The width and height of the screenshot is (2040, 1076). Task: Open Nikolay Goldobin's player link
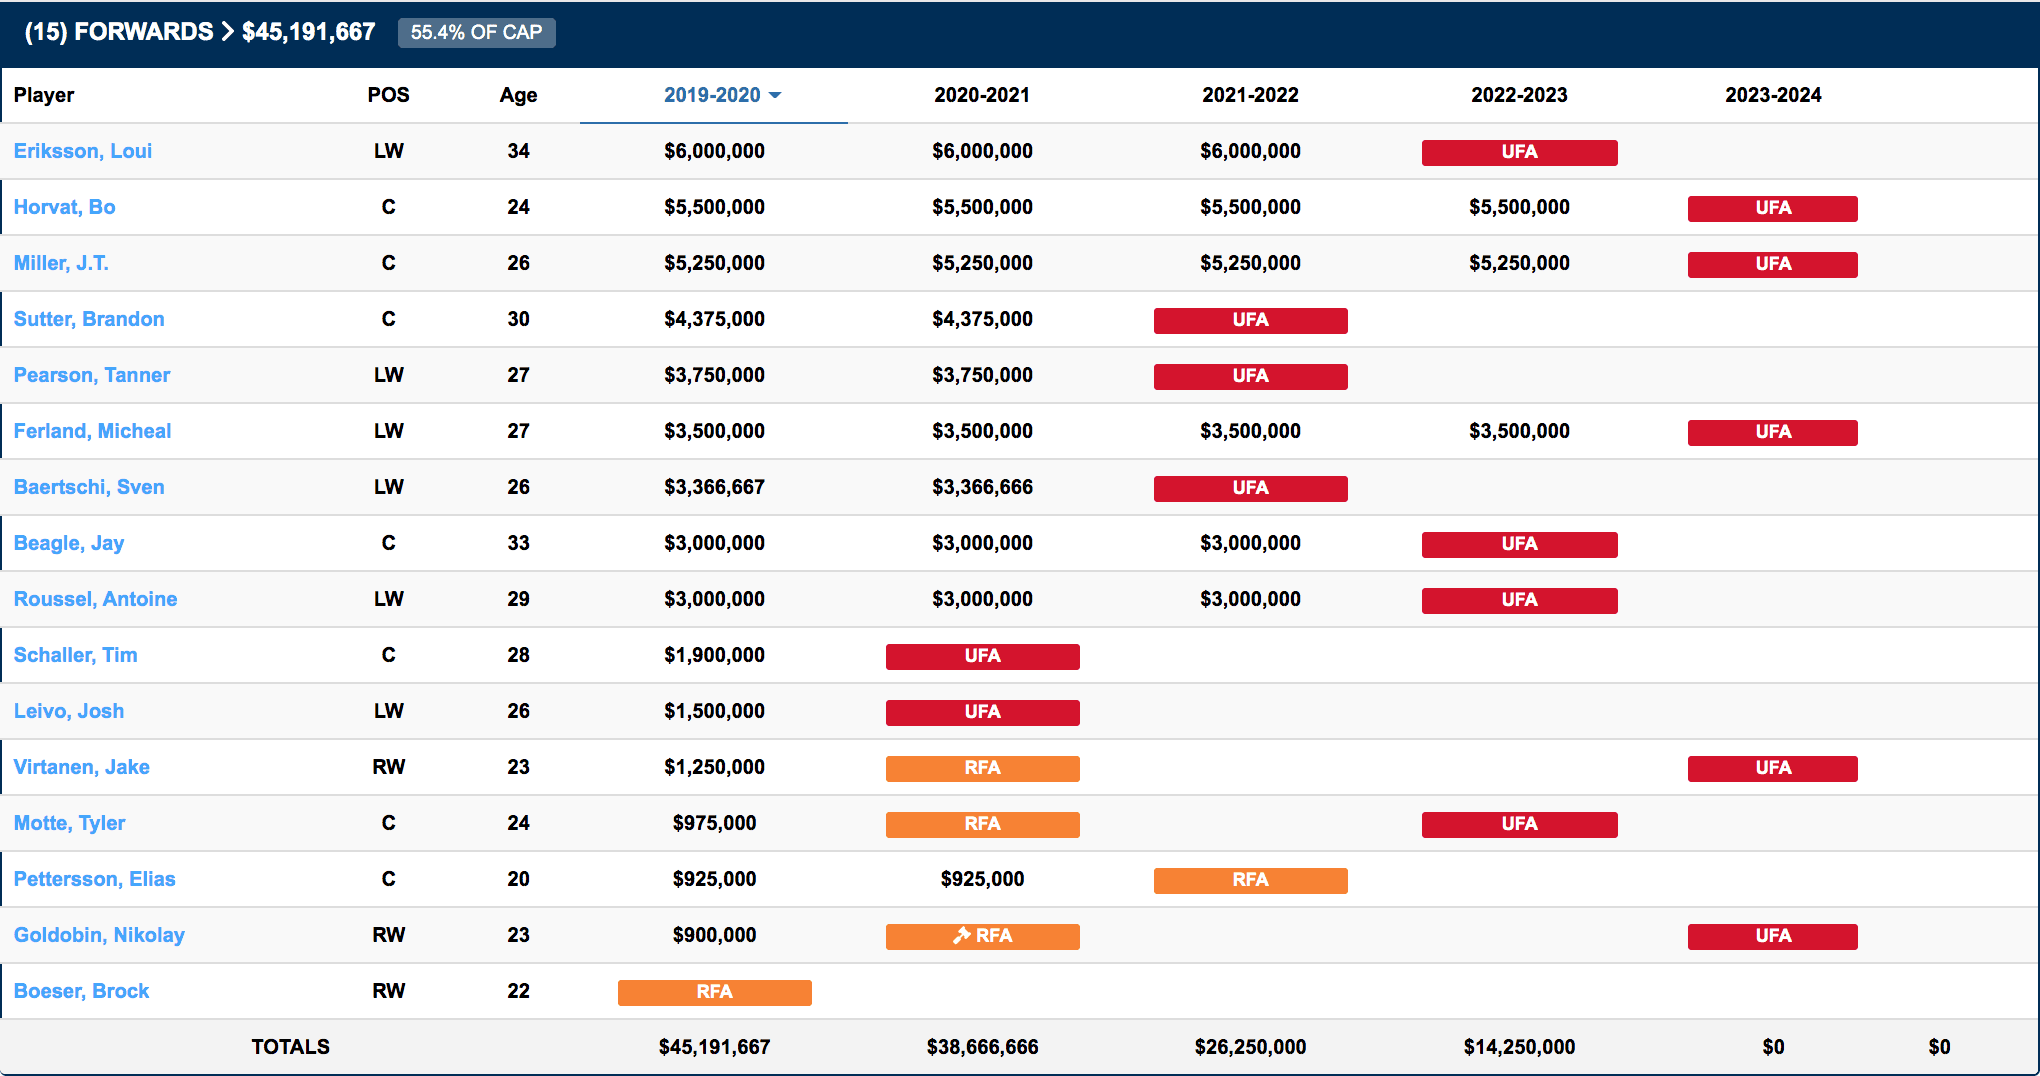(99, 935)
